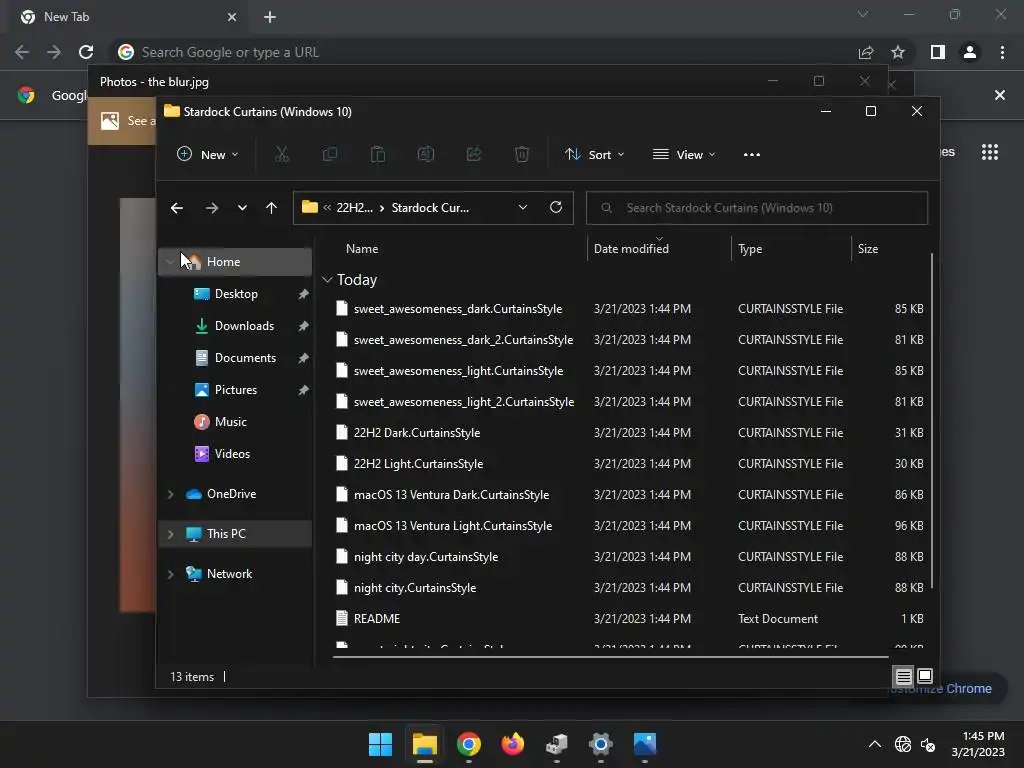The image size is (1024, 768).
Task: Switch to large thumbnails view icon
Action: pos(925,676)
